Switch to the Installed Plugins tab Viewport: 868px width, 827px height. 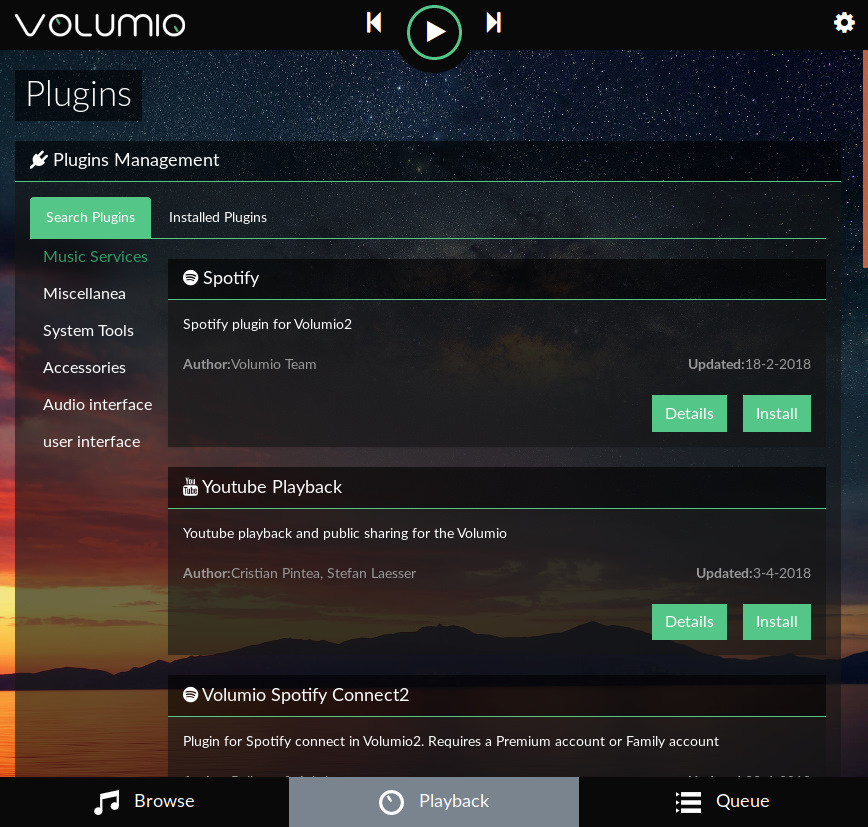click(218, 218)
